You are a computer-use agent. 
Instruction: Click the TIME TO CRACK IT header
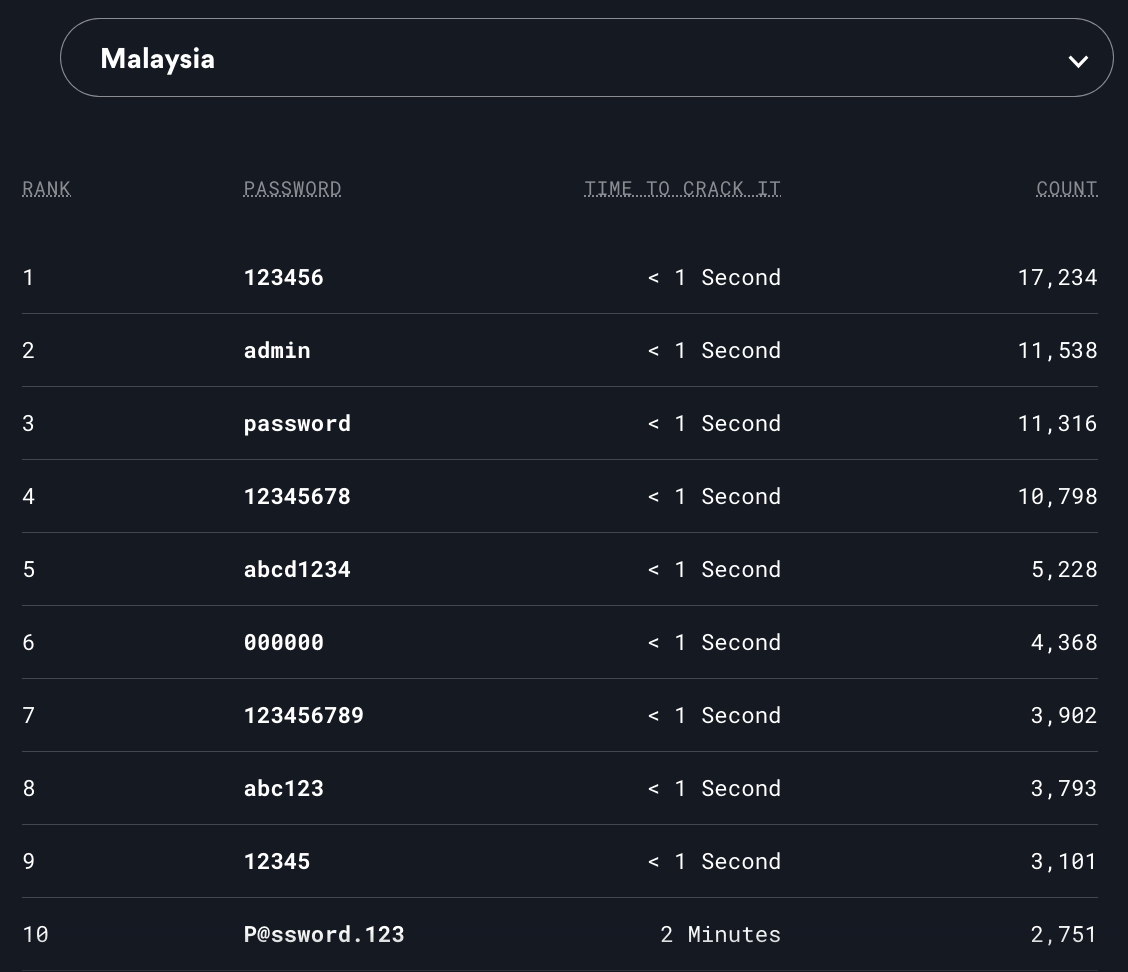(682, 188)
